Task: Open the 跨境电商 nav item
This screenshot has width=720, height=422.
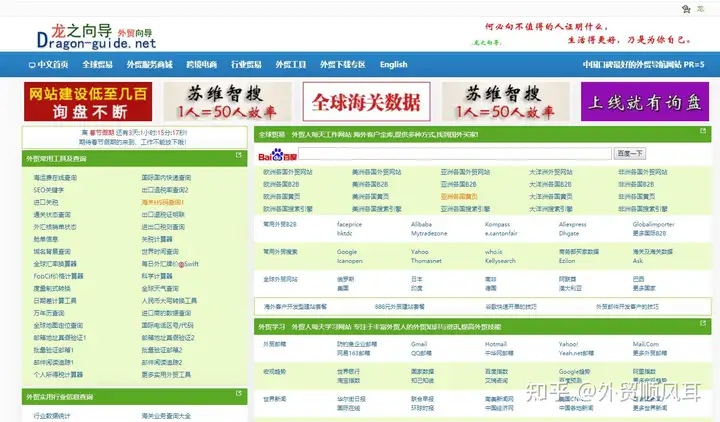Action: (x=202, y=65)
